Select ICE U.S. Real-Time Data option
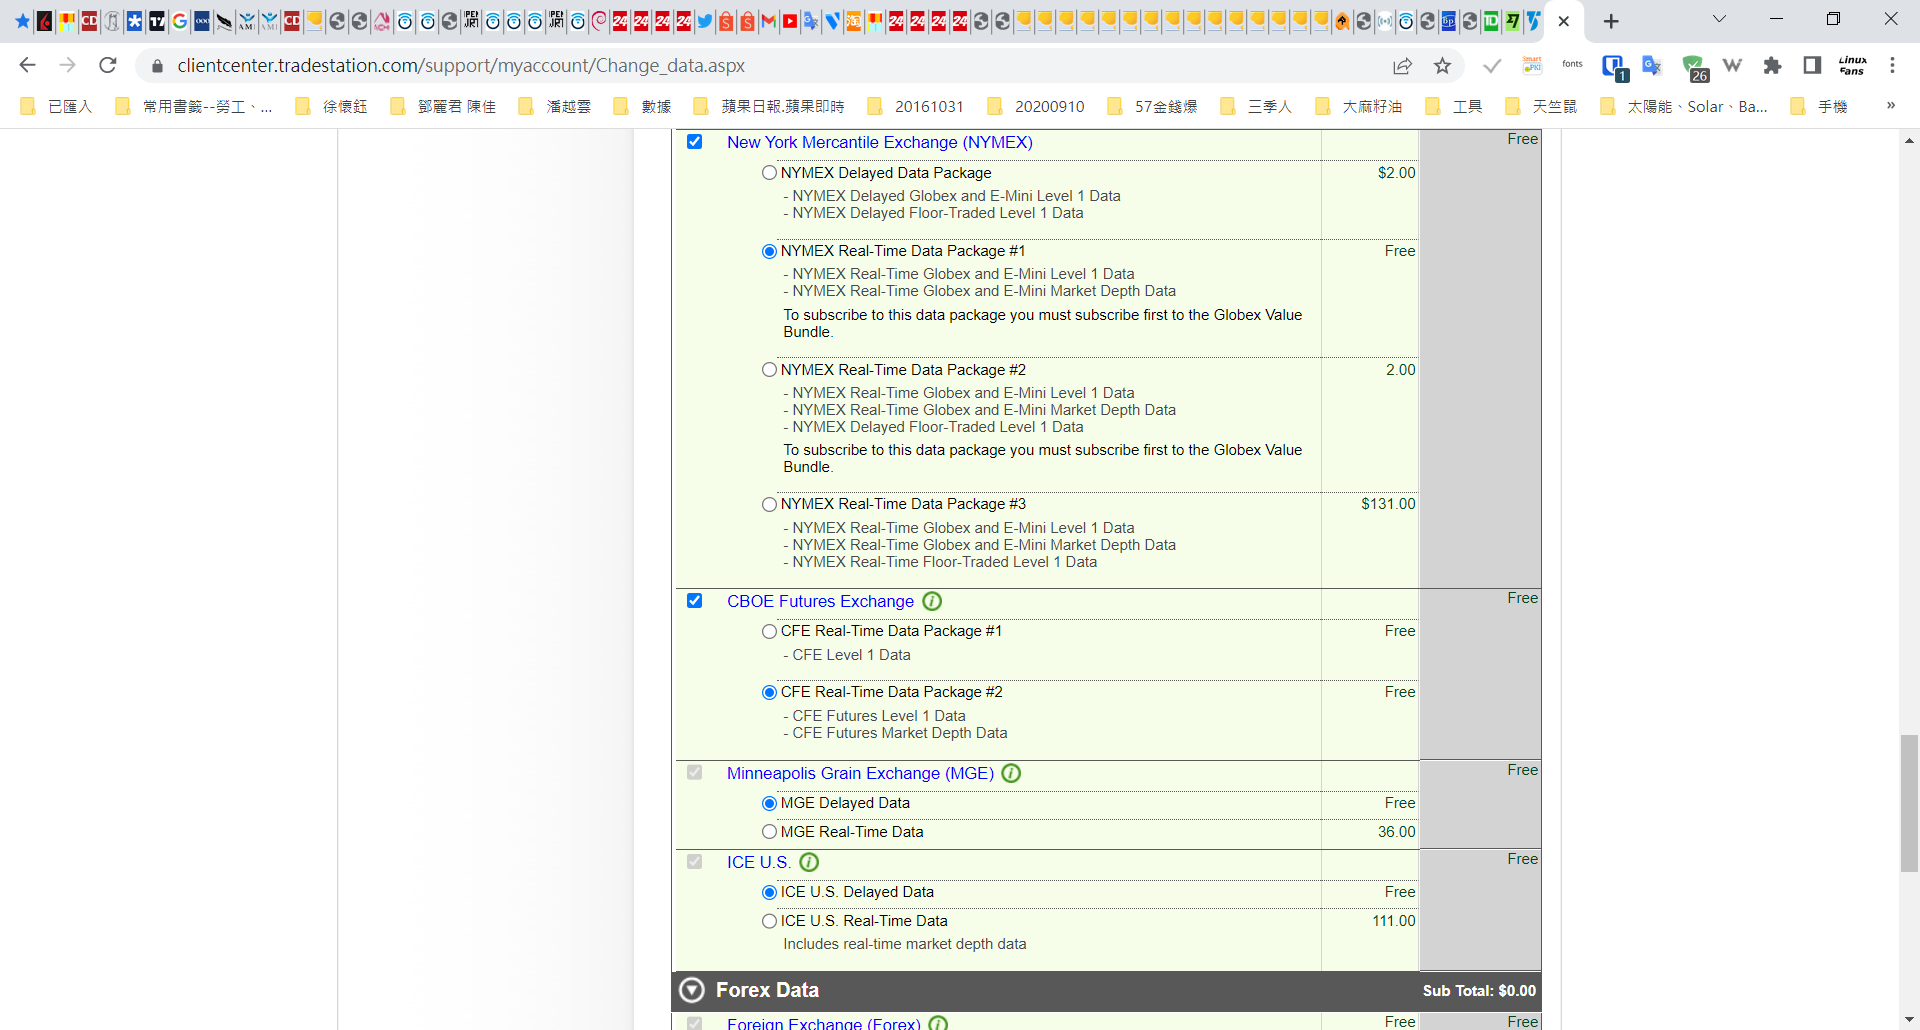The width and height of the screenshot is (1920, 1030). pyautogui.click(x=769, y=921)
